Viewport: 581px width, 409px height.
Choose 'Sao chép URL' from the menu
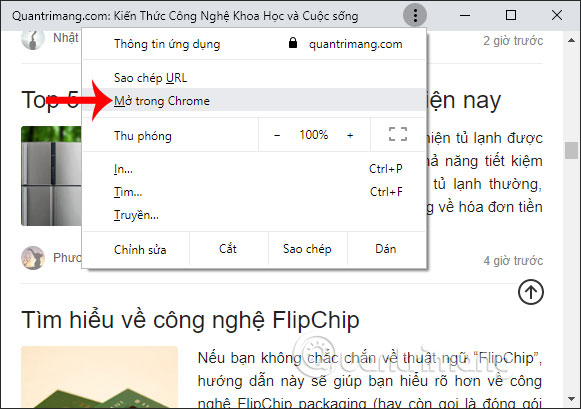pos(254,78)
